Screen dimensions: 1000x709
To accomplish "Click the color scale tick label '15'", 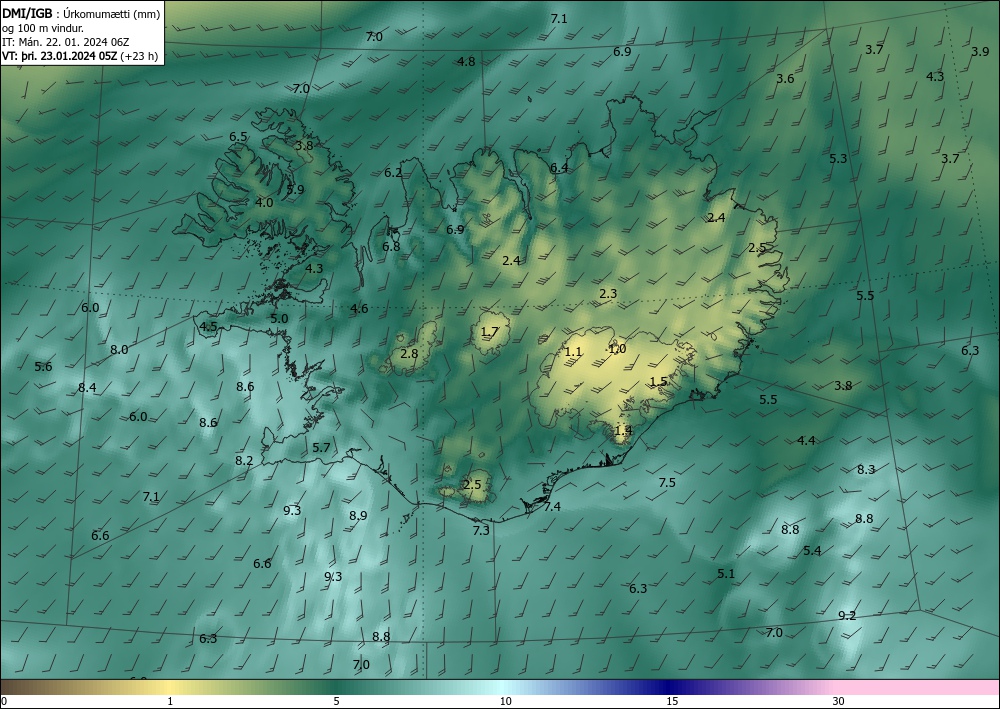I will point(672,701).
